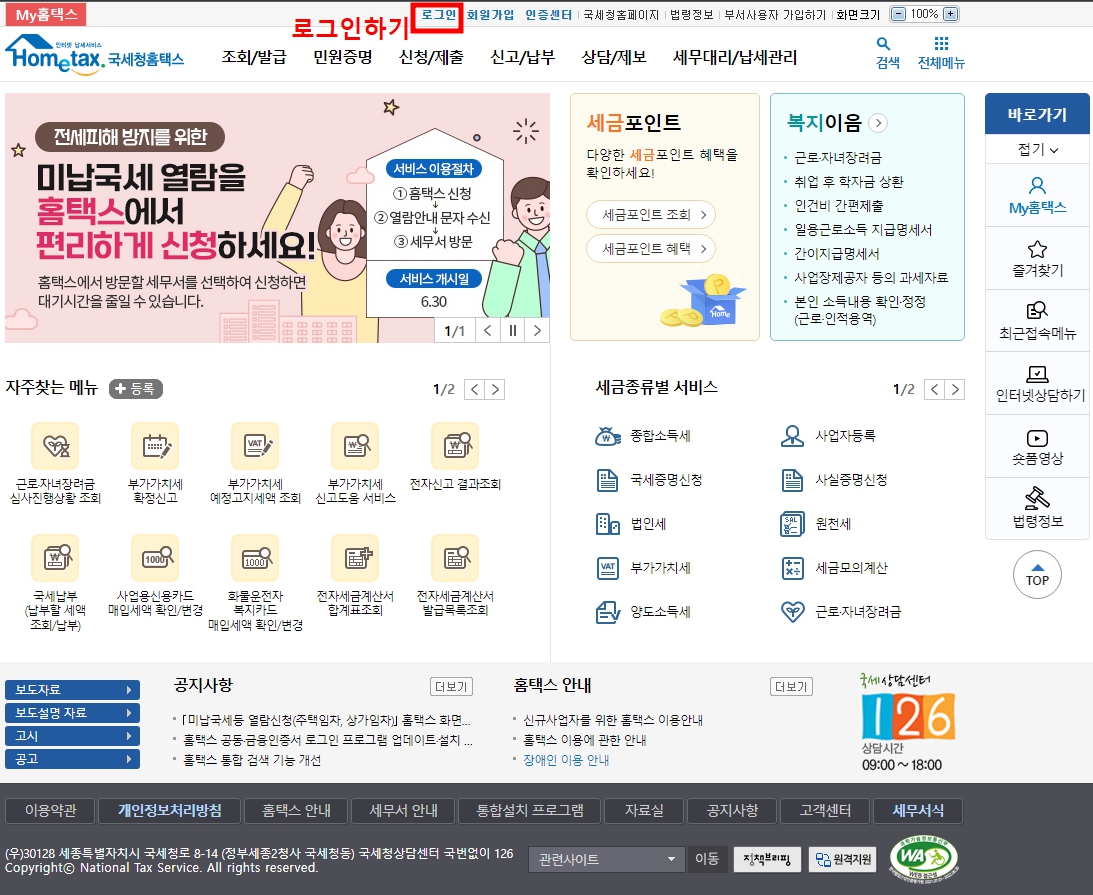The width and height of the screenshot is (1093, 895).
Task: Open 개인정보처리방침 footer link
Action: (169, 811)
